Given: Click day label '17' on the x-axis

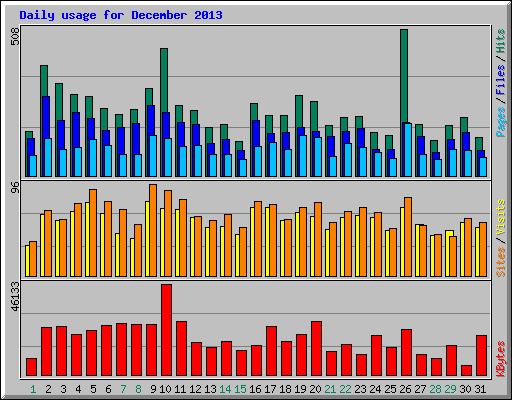Looking at the screenshot, I should (x=270, y=389).
